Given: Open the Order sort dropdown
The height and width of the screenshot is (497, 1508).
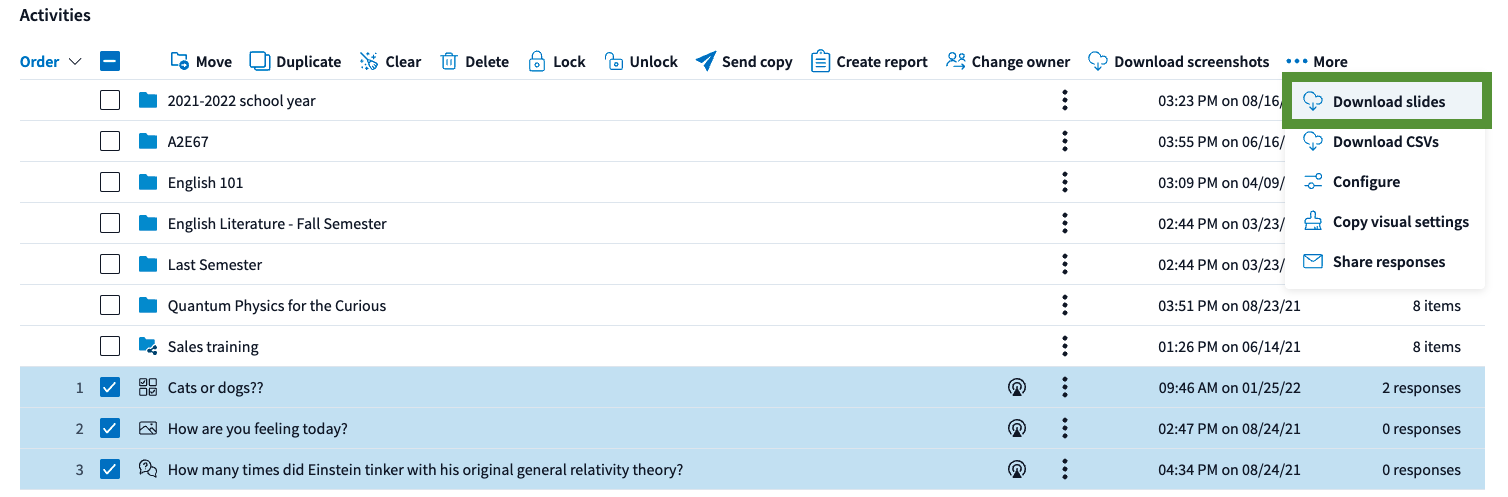Looking at the screenshot, I should point(50,62).
